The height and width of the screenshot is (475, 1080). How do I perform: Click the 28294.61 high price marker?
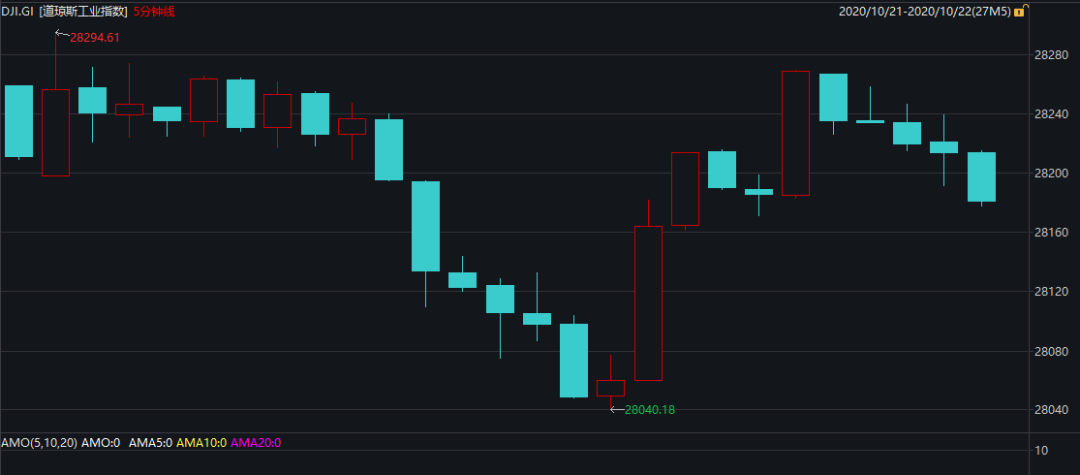pos(94,37)
